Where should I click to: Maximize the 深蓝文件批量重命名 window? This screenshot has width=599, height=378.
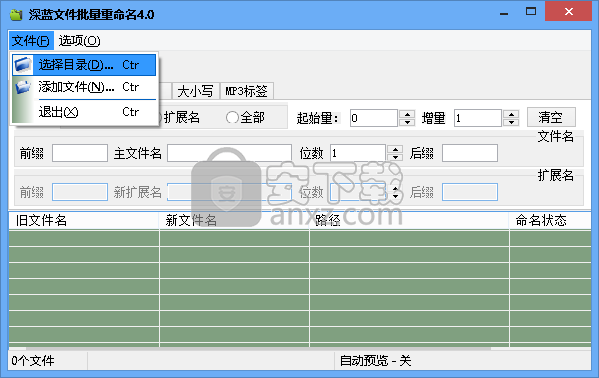[531, 11]
